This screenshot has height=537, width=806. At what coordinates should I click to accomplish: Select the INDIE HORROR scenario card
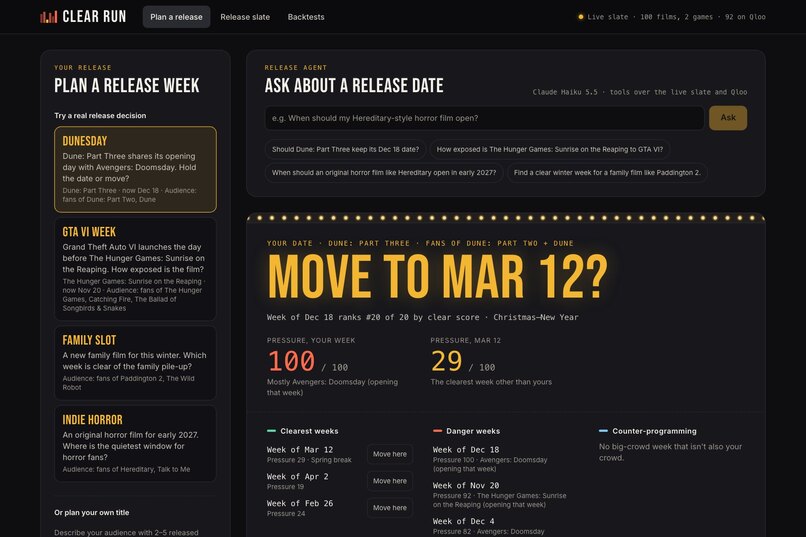pos(135,443)
